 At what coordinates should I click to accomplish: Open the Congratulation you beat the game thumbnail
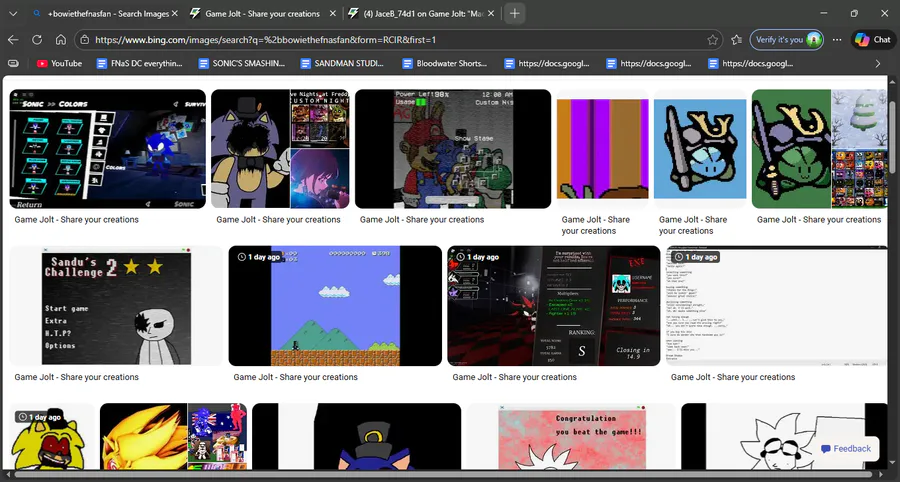pyautogui.click(x=571, y=437)
